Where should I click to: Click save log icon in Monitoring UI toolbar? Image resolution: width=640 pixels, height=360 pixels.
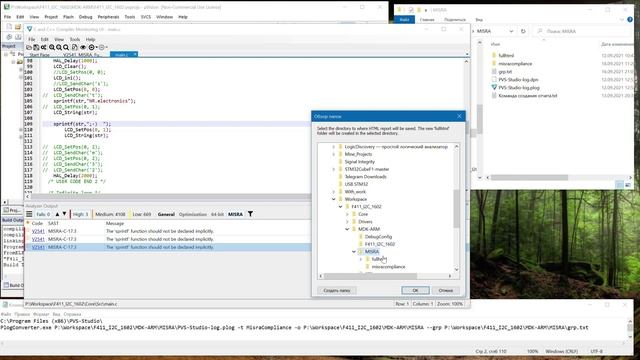36,47
